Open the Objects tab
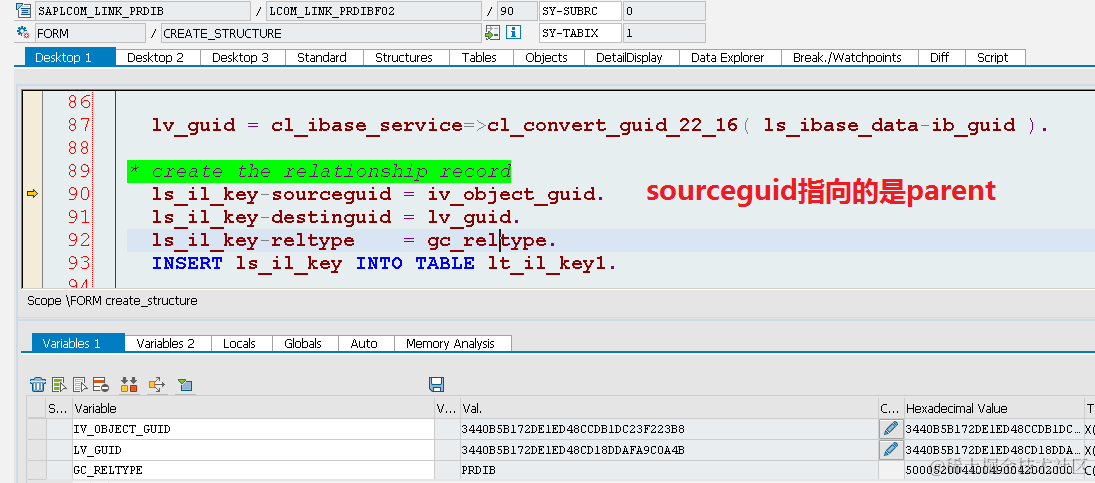Image resolution: width=1095 pixels, height=483 pixels. (x=546, y=57)
